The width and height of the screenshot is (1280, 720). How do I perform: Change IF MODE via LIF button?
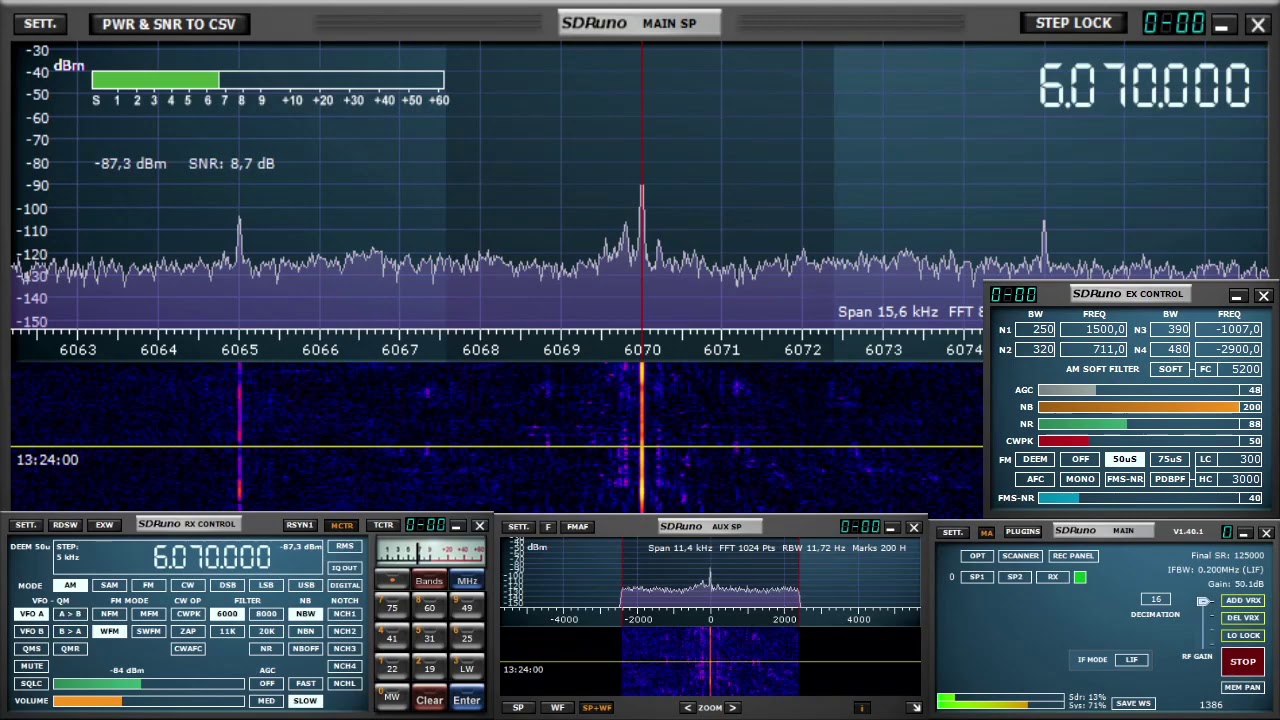(1132, 660)
